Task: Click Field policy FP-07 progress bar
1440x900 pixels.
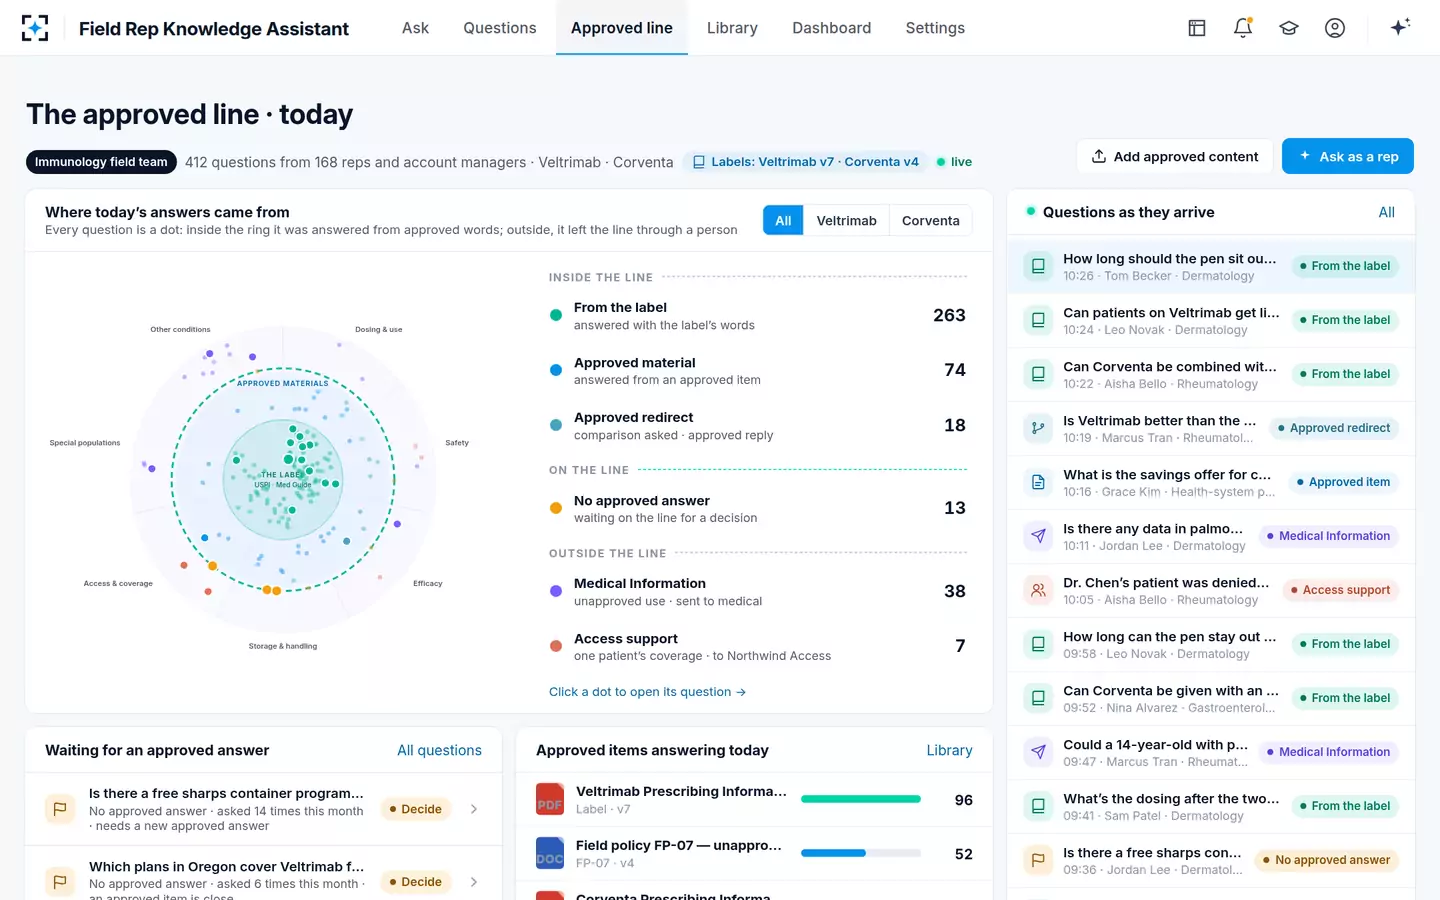Action: click(x=861, y=853)
